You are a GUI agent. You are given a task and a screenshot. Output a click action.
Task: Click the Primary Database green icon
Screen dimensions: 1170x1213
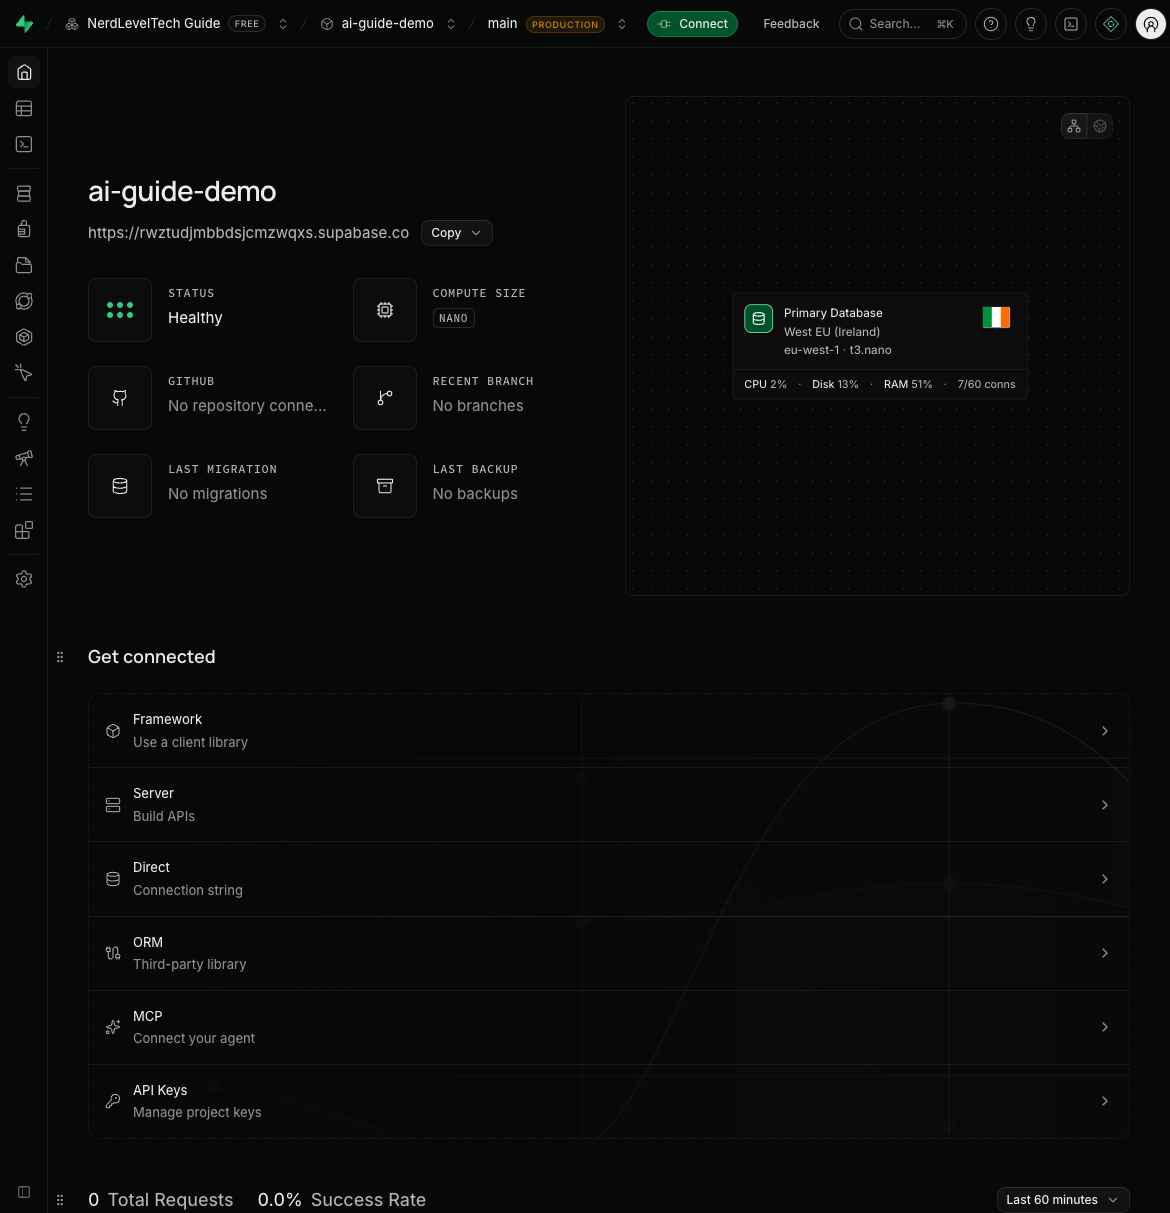pos(759,318)
